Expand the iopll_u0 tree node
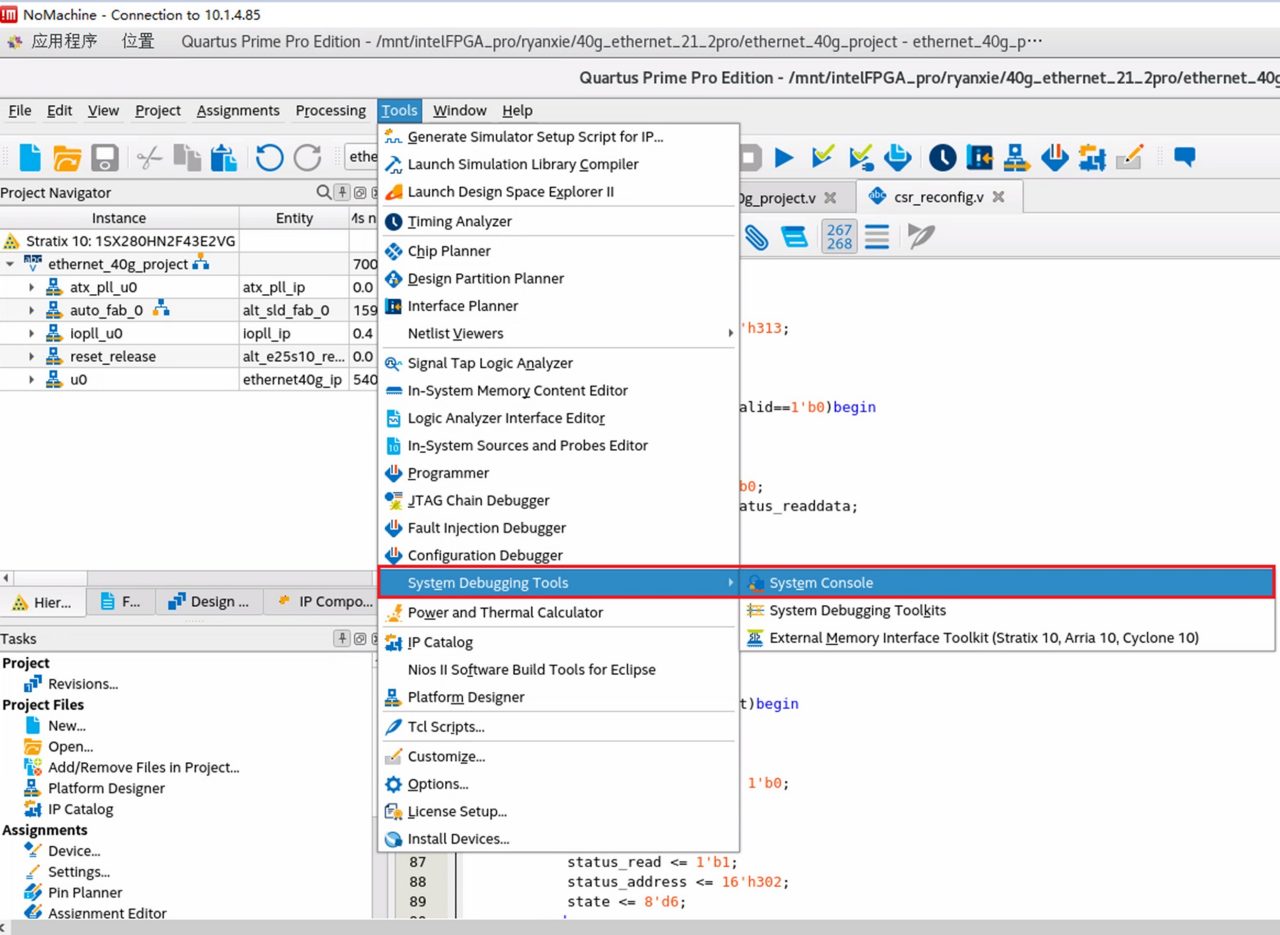 point(31,333)
